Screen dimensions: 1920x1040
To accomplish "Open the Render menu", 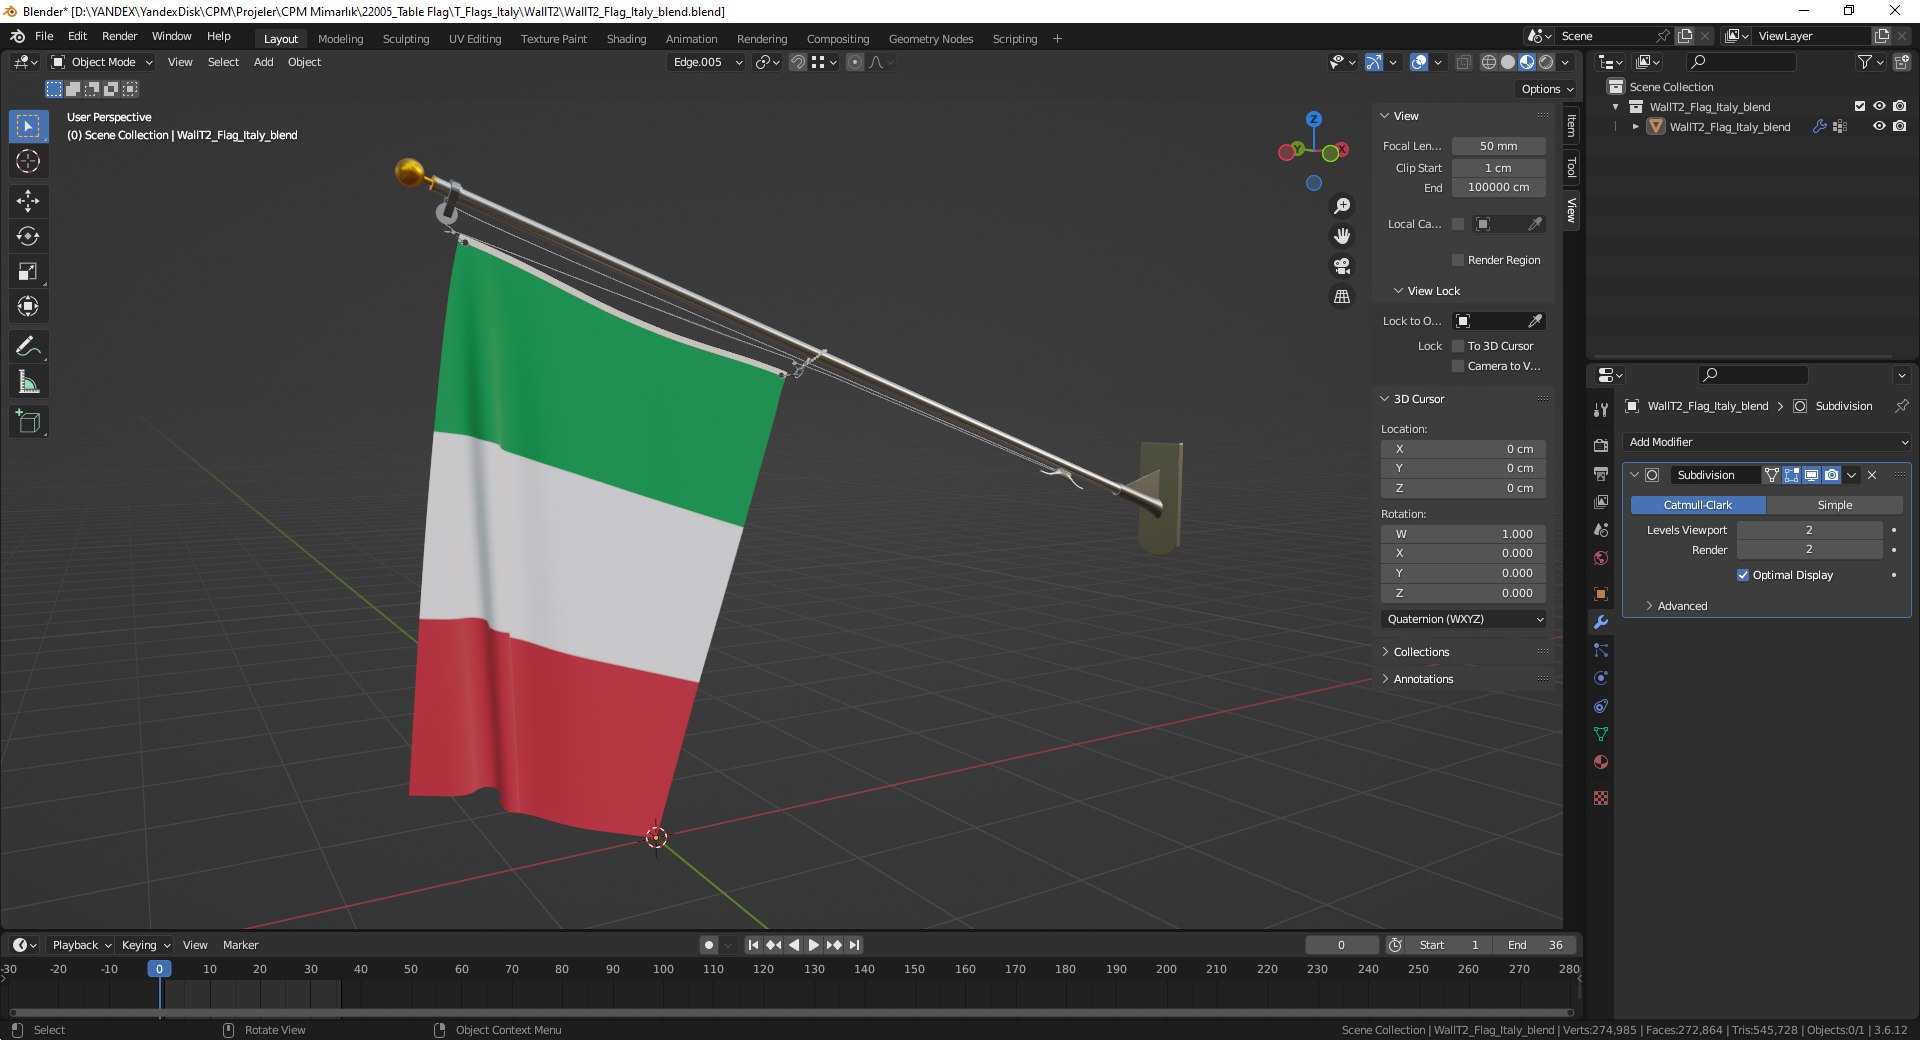I will (119, 36).
